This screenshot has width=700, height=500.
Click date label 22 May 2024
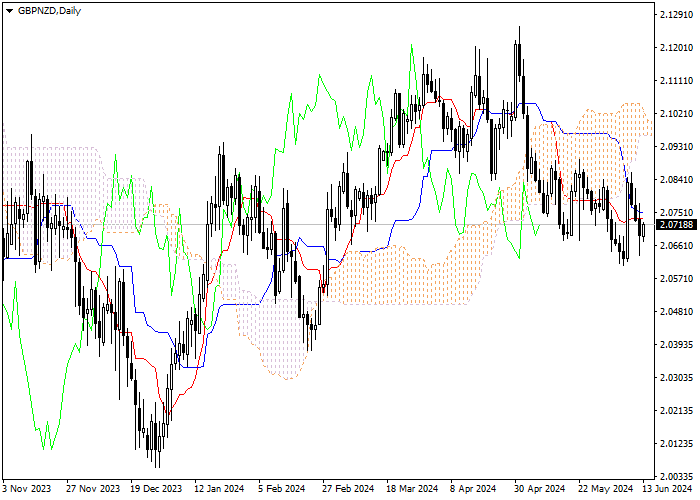[606, 489]
